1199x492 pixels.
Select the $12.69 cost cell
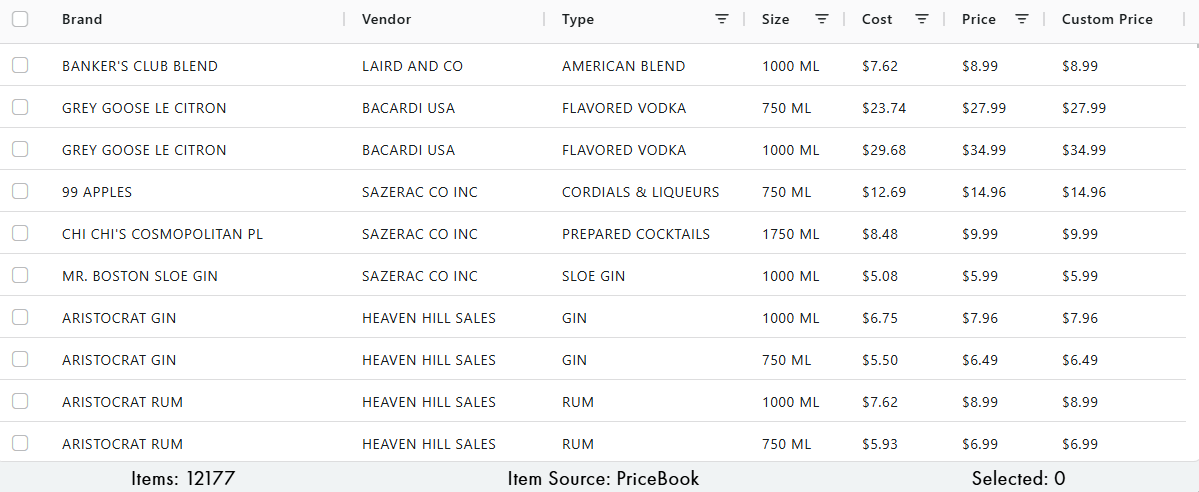point(884,192)
